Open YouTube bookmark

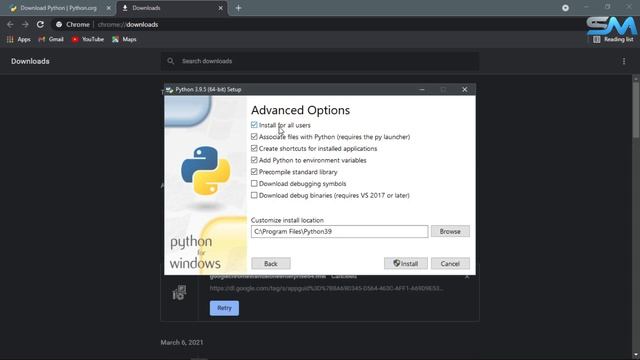[x=88, y=40]
